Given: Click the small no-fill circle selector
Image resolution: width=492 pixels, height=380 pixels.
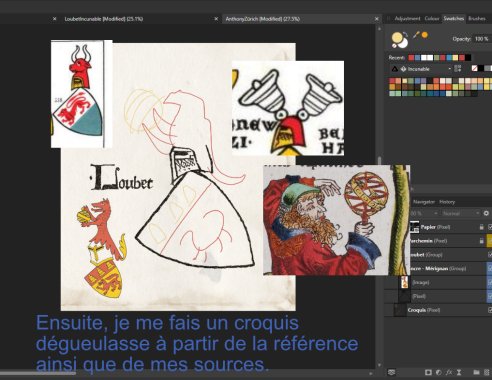Looking at the screenshot, I should 395,45.
